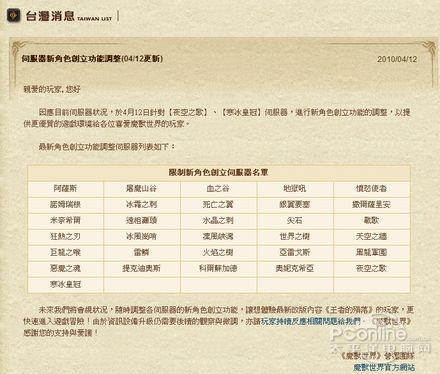Select the 科爾蘇加德 server cell
Viewport: 440px width, 374px height.
218,269
